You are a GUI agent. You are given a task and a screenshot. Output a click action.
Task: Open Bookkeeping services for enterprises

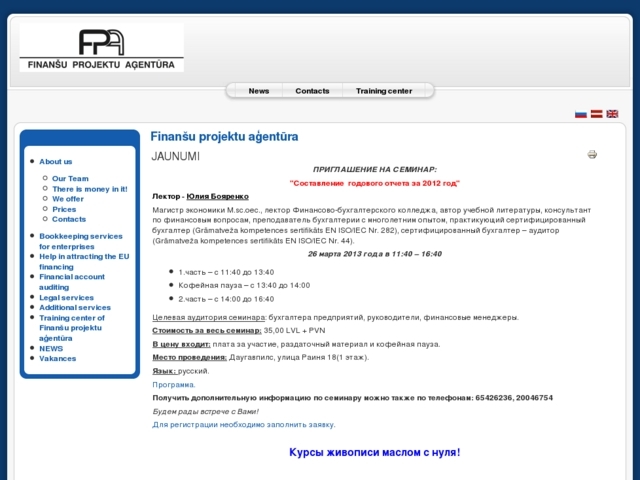pos(81,241)
